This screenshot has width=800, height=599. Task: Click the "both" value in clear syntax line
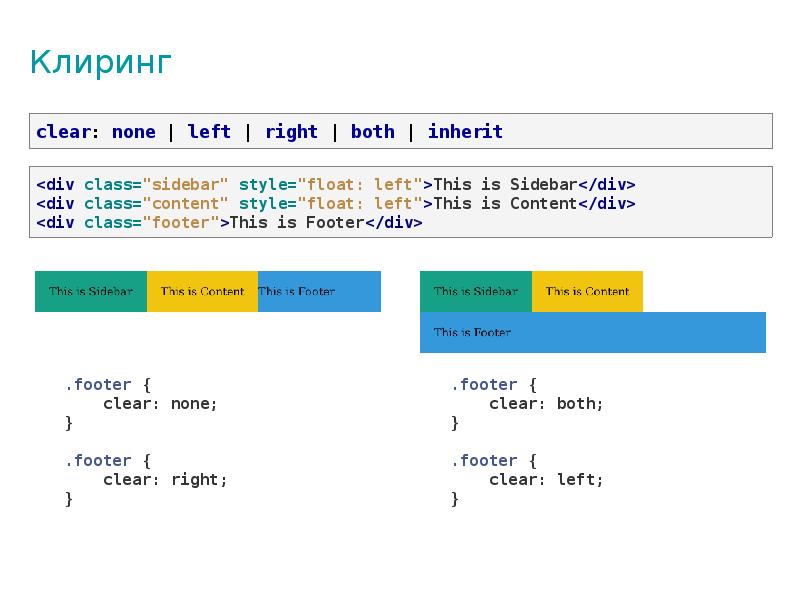(x=372, y=132)
